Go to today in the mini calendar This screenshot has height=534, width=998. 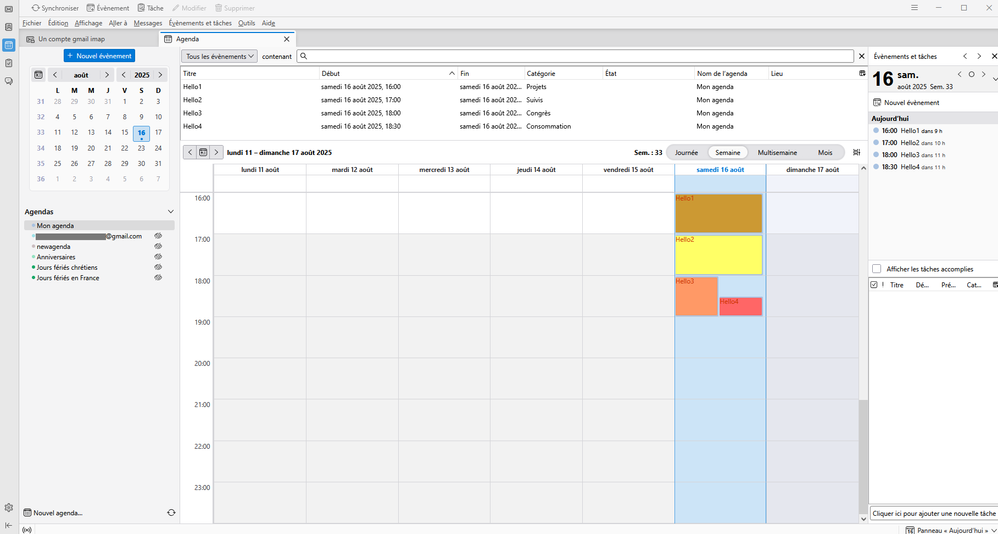pos(38,75)
